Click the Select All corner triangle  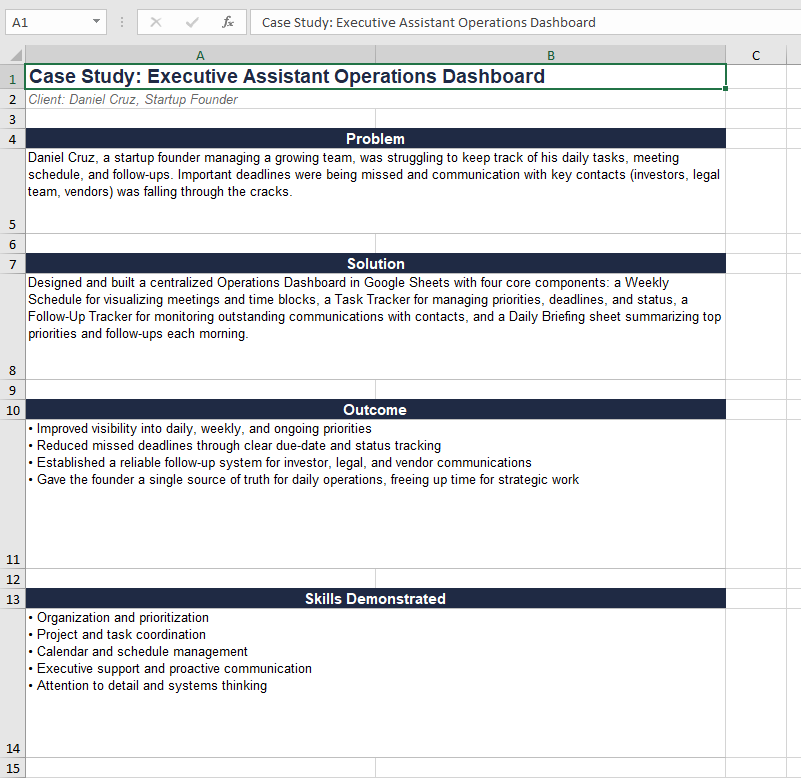tap(16, 55)
